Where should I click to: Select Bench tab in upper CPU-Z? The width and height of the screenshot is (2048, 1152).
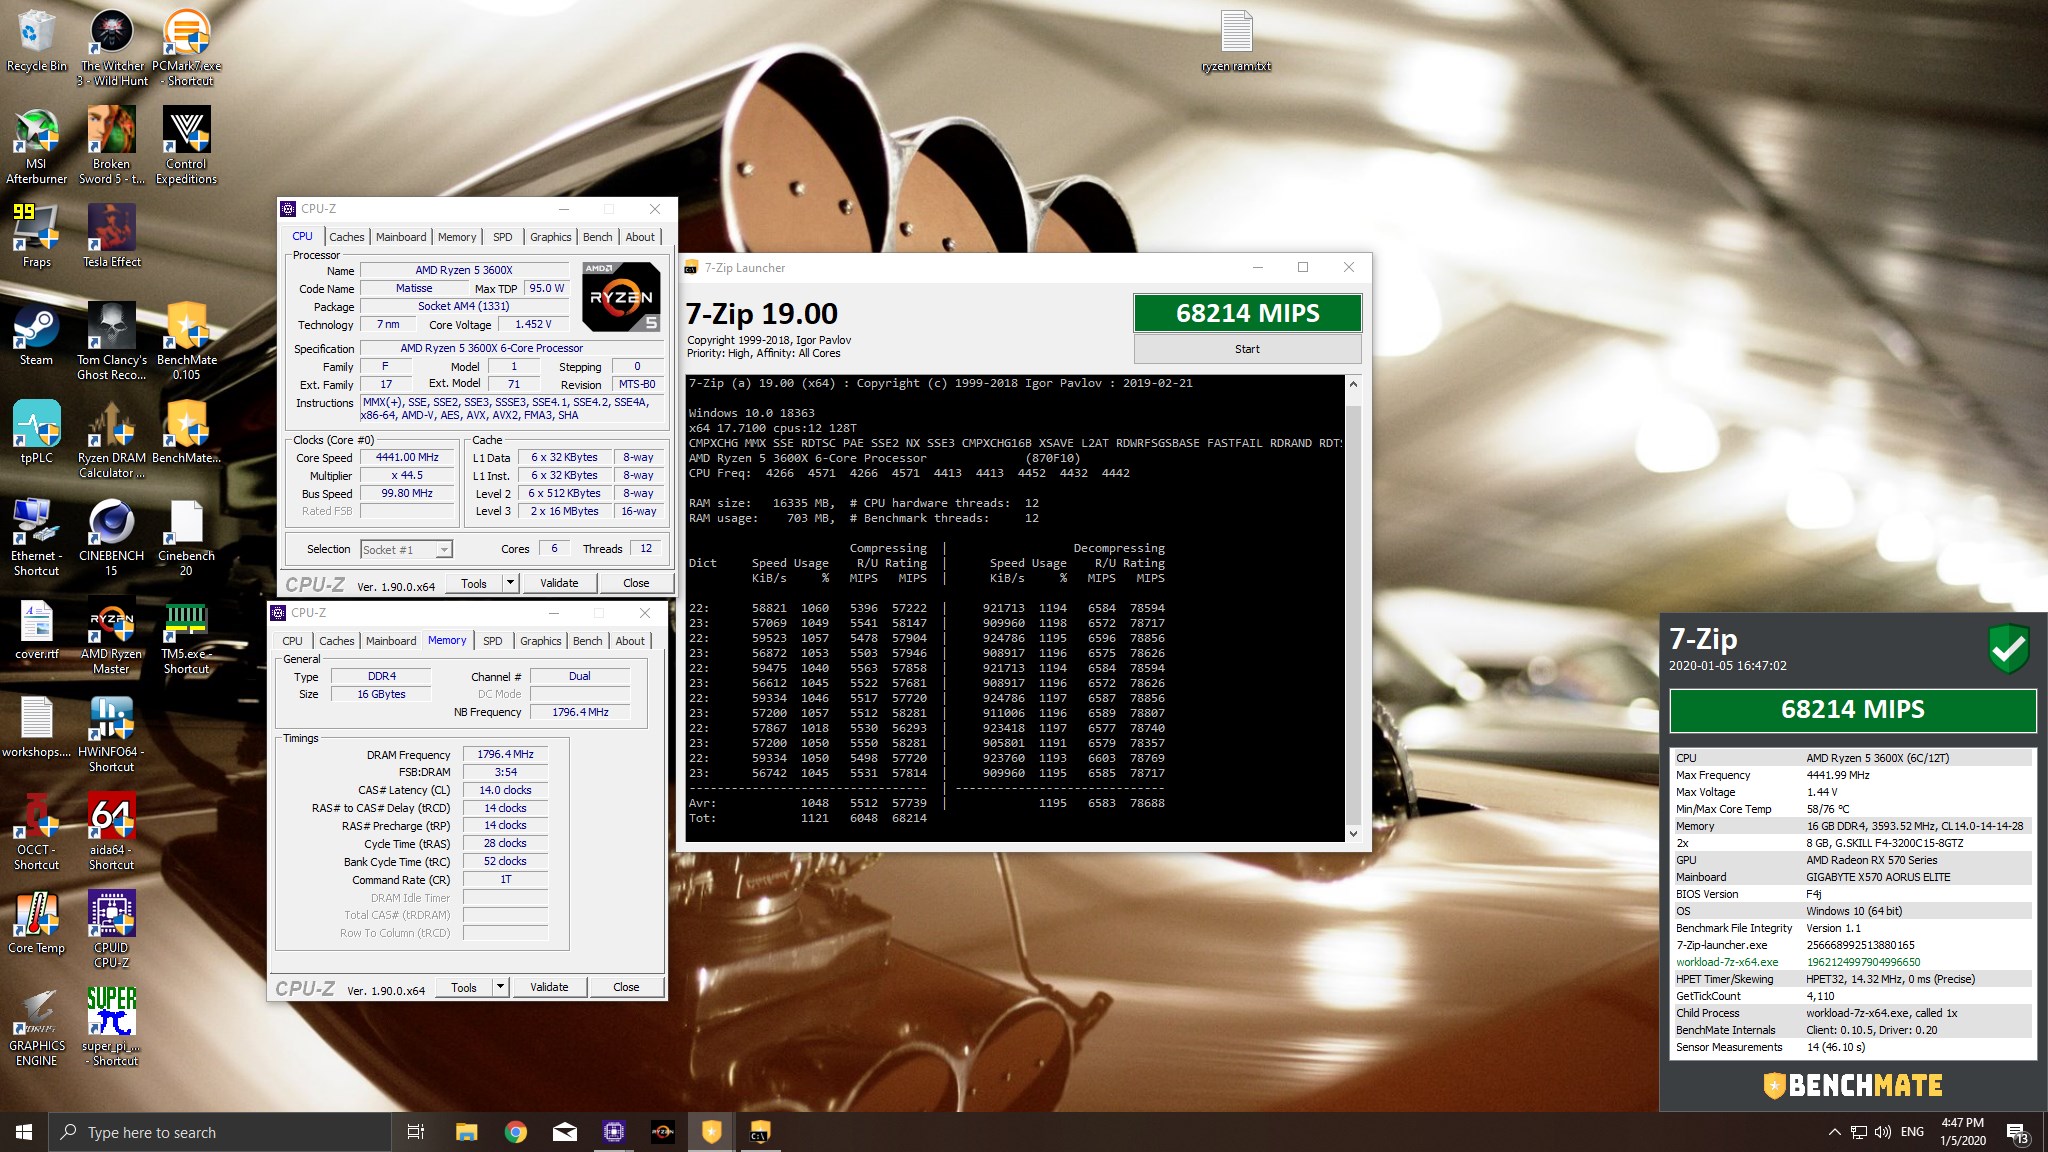597,237
